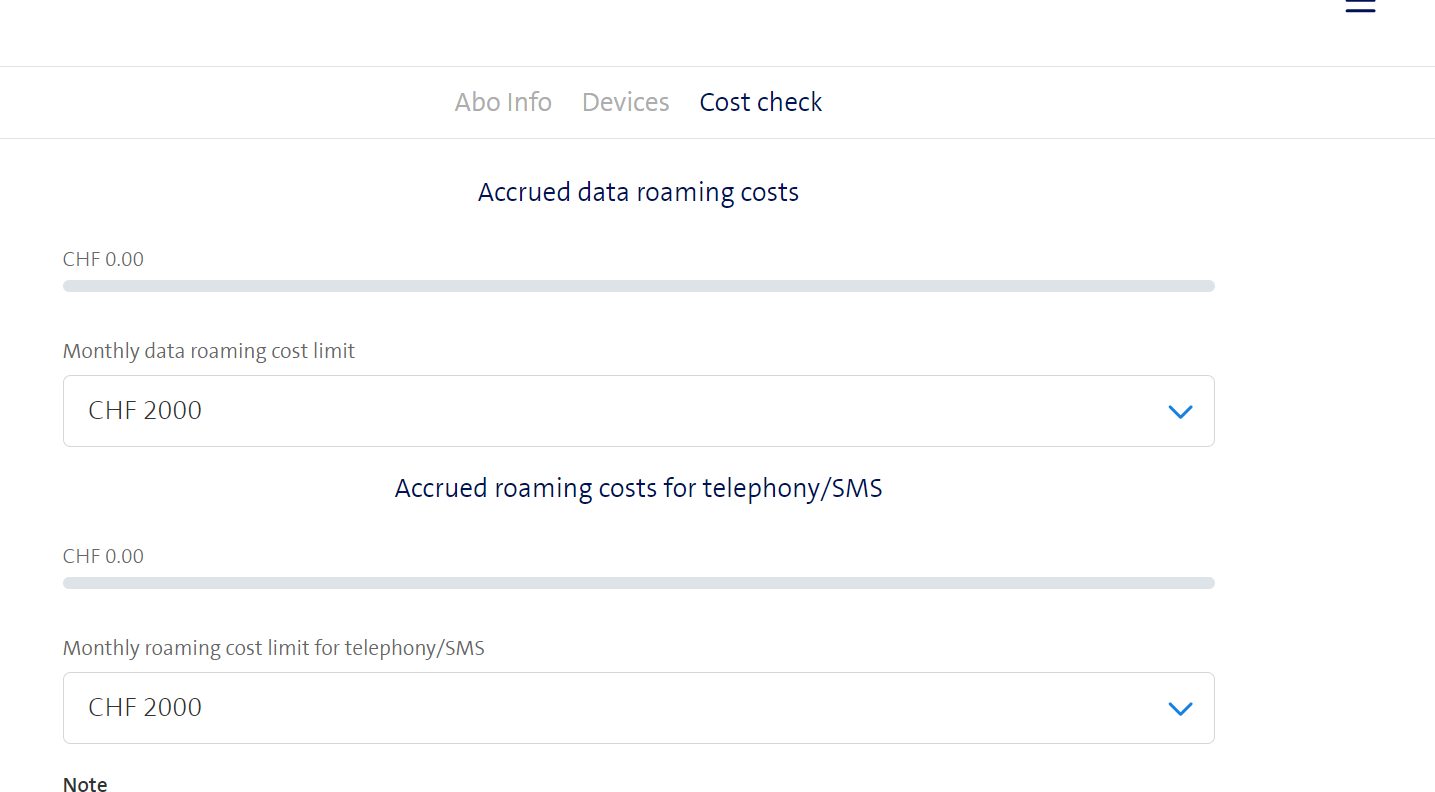Click the CHF 0.00 amount under telephony/SMS
Viewport: 1435px width, 792px height.
point(103,556)
